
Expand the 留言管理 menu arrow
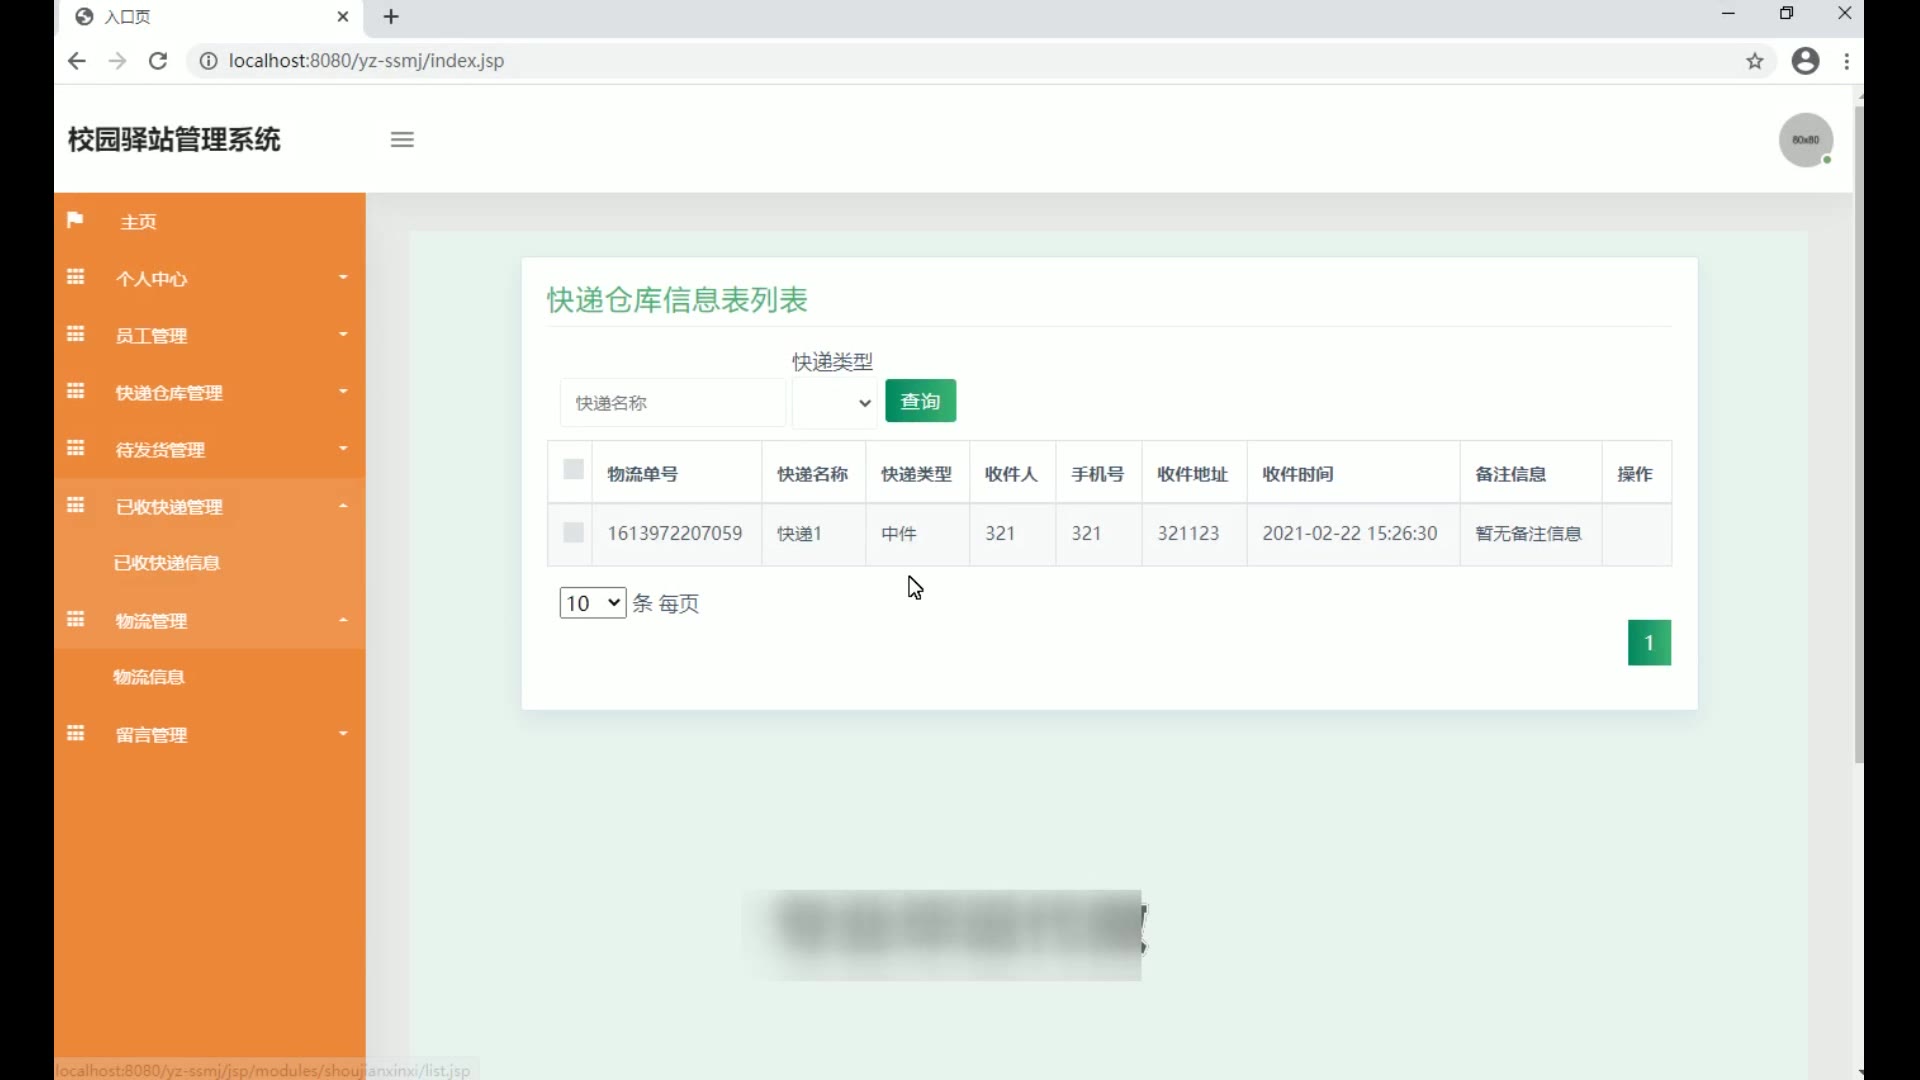[343, 733]
